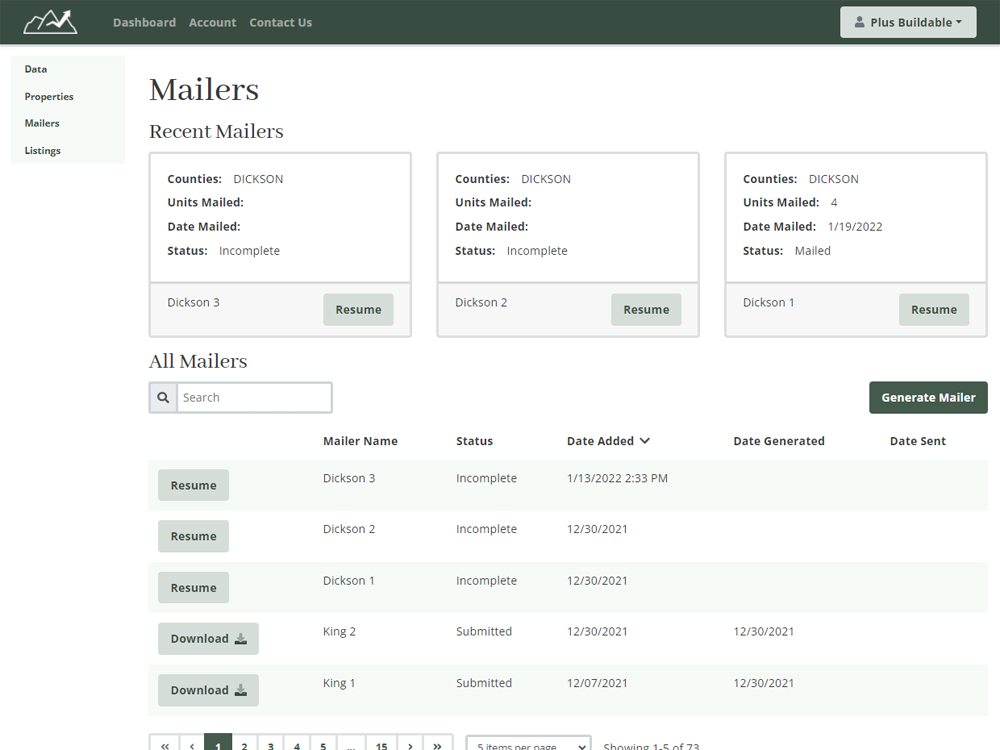Click 'Showing 1-5 of 73' text
This screenshot has width=1000, height=750.
tap(651, 746)
